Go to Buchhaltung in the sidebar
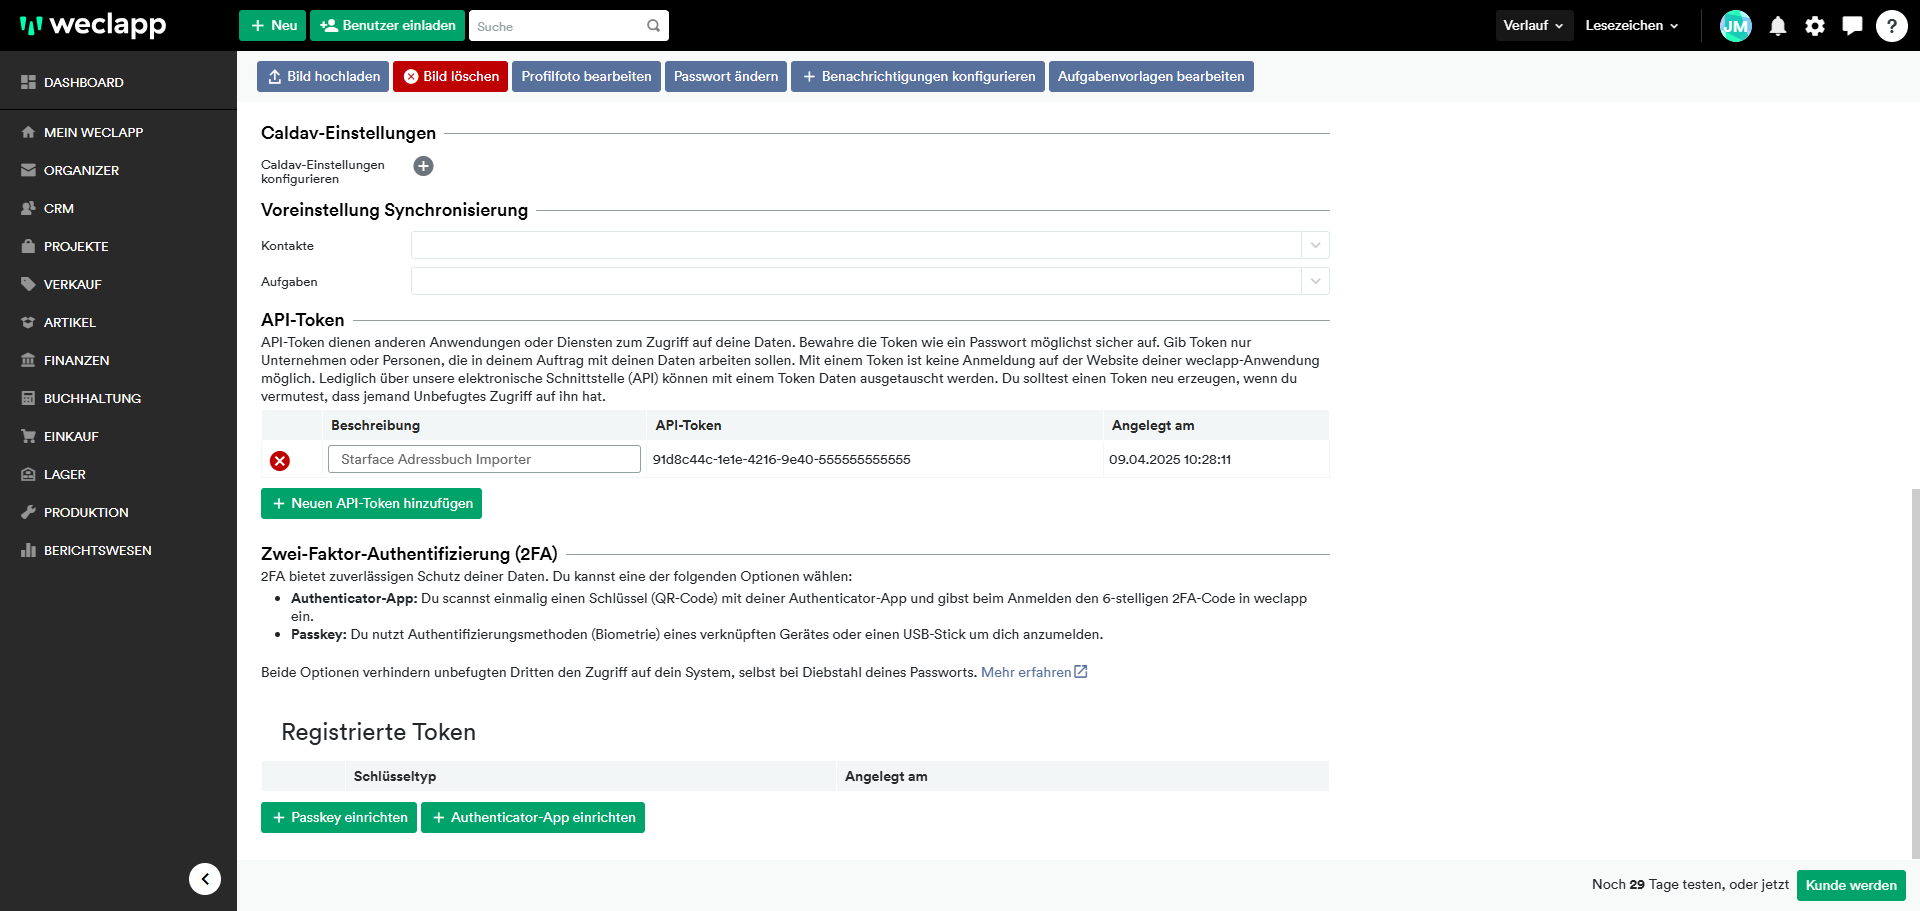 click(92, 399)
